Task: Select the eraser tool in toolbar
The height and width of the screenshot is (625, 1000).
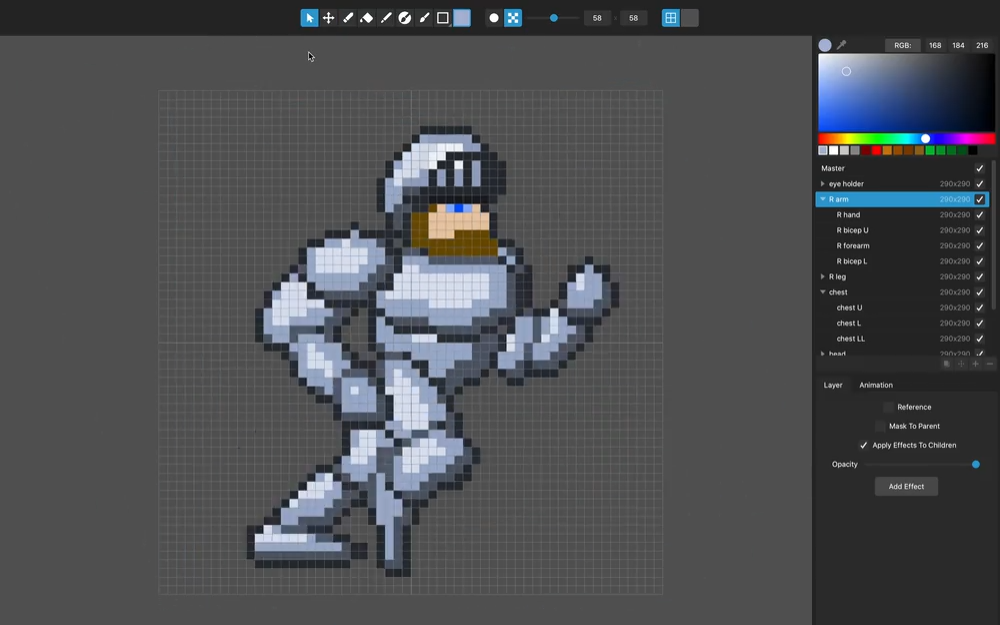Action: coord(366,18)
